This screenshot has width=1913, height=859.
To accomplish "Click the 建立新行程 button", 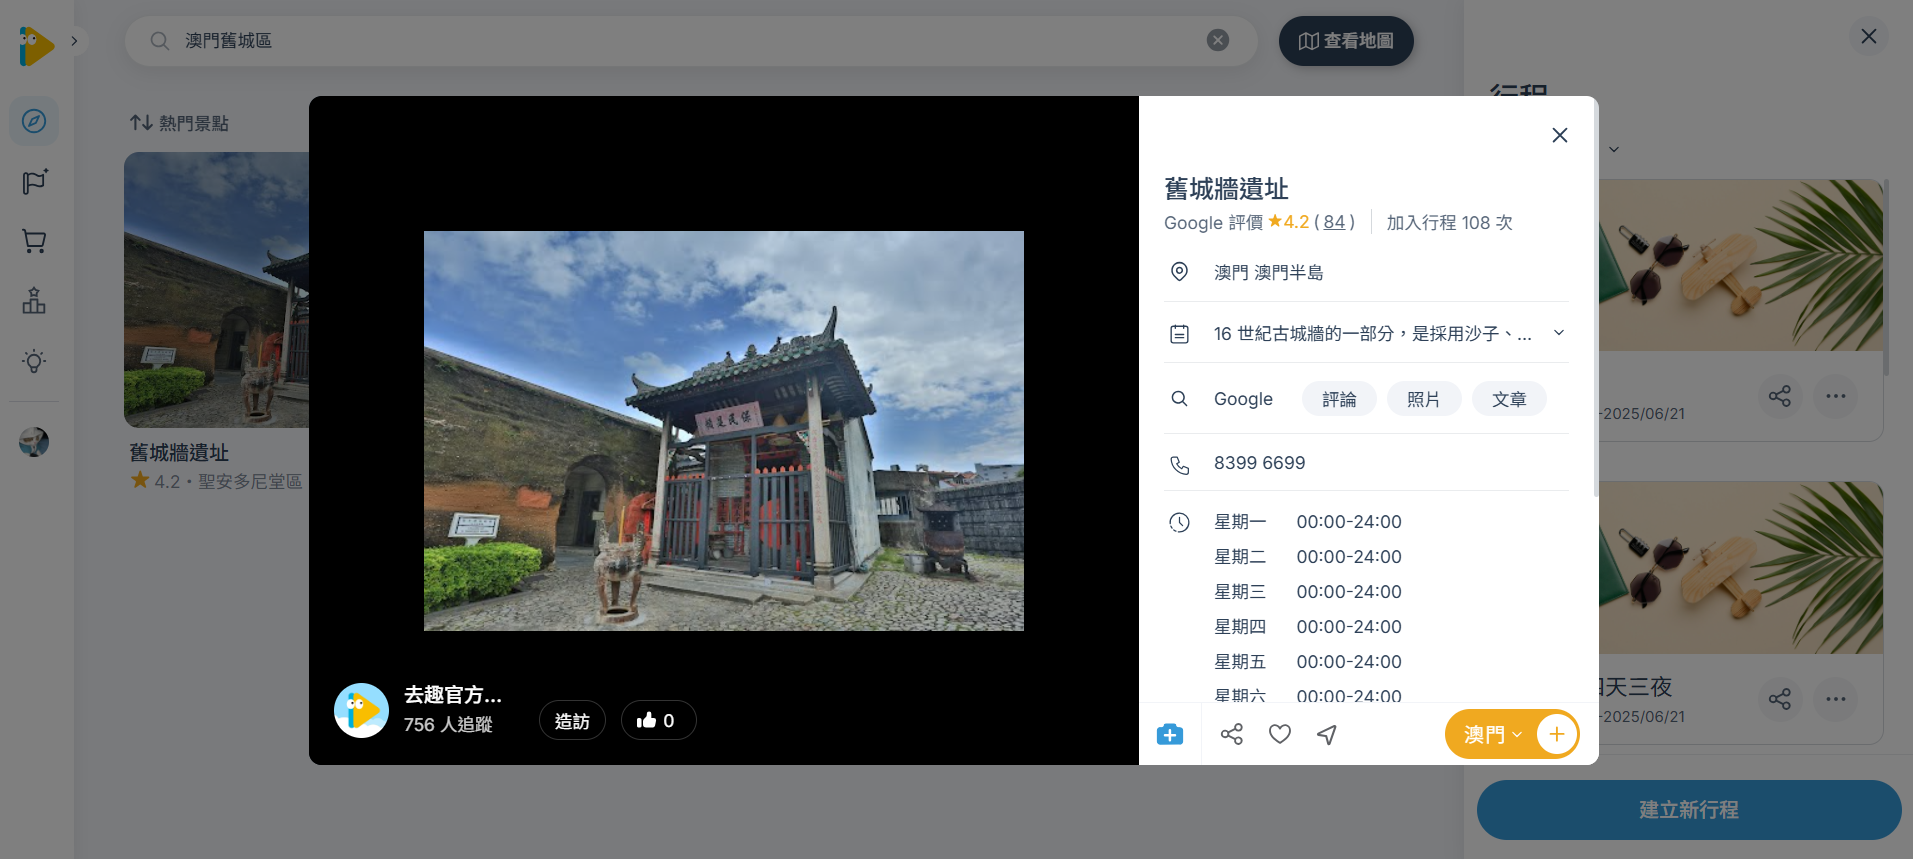I will coord(1689,810).
